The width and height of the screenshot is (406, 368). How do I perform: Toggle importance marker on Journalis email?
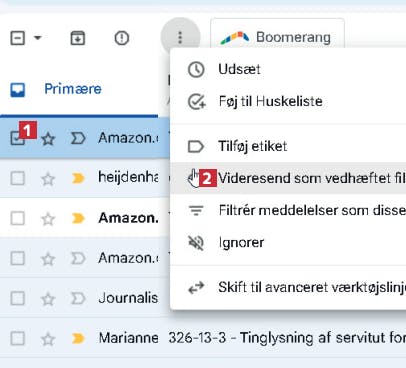click(78, 298)
